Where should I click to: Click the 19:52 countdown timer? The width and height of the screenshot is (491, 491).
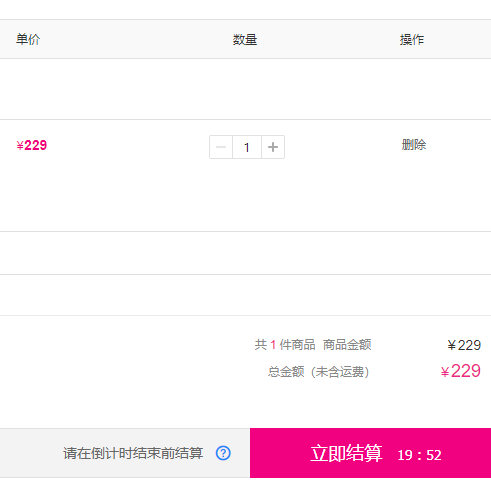[419, 455]
